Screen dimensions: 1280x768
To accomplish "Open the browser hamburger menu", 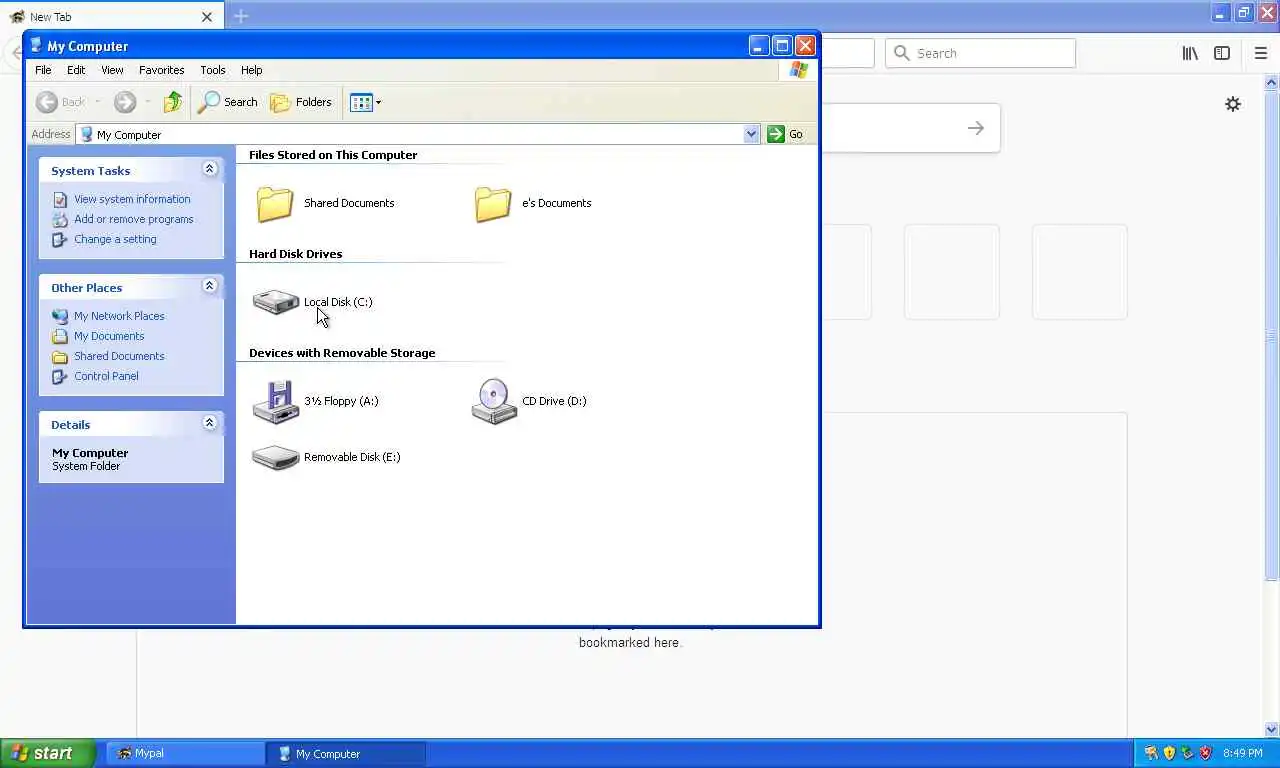I will pyautogui.click(x=1261, y=53).
